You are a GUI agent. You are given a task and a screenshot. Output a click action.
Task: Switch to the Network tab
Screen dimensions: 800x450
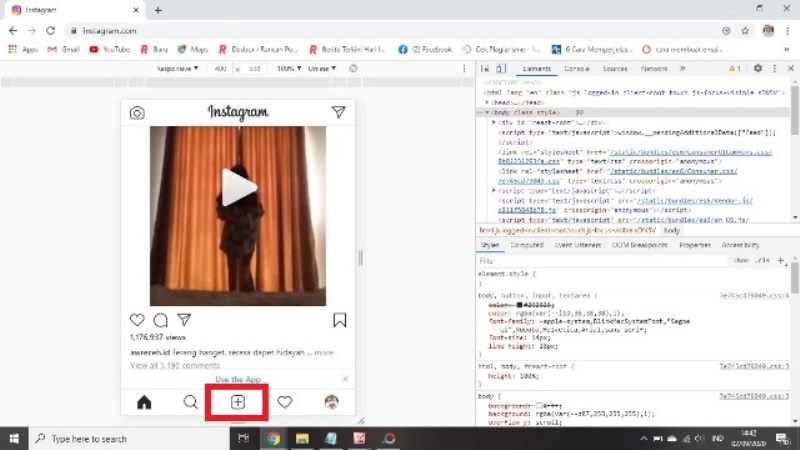654,68
